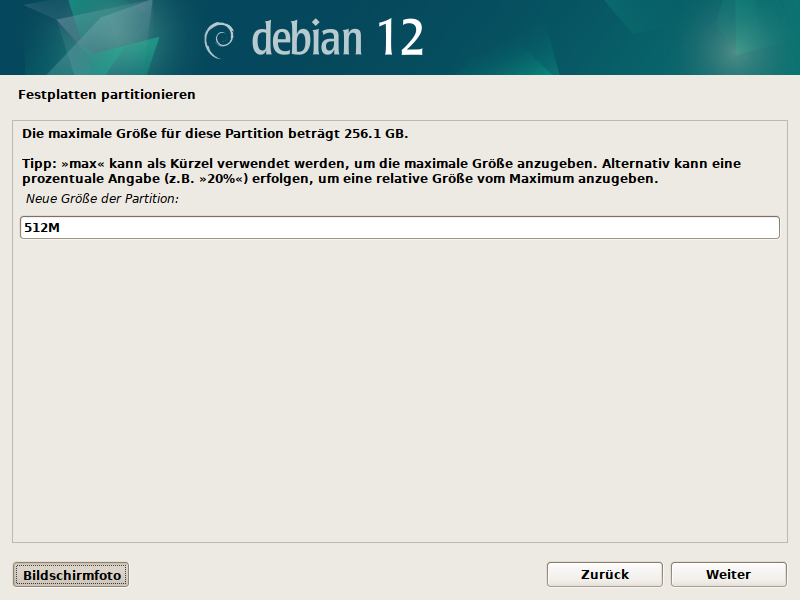
Task: Click the "512M" value inside the text box
Action: (44, 228)
